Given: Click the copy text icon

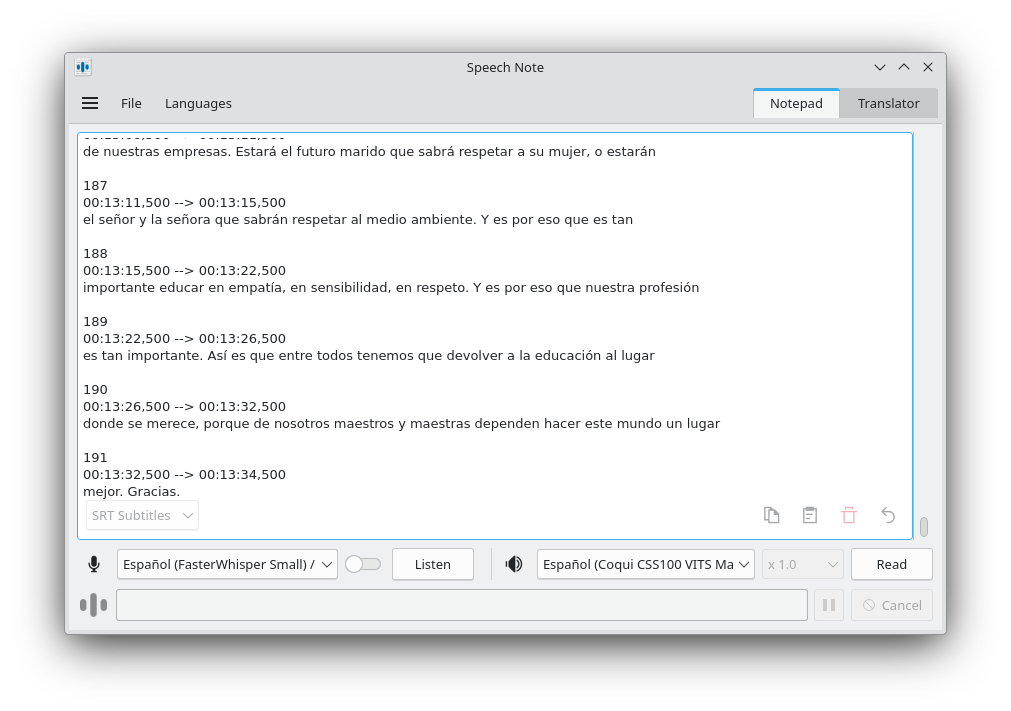Looking at the screenshot, I should tap(771, 515).
